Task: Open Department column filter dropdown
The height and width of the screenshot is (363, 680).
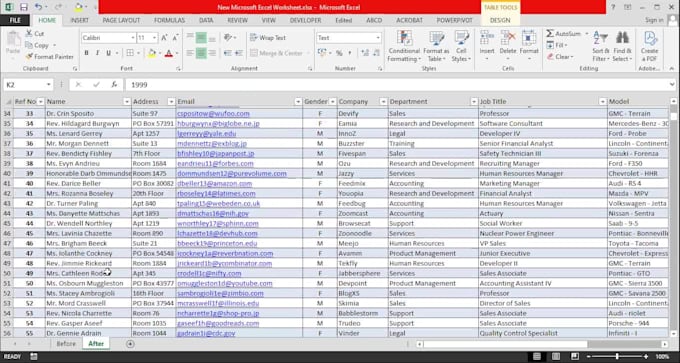Action: coord(474,101)
